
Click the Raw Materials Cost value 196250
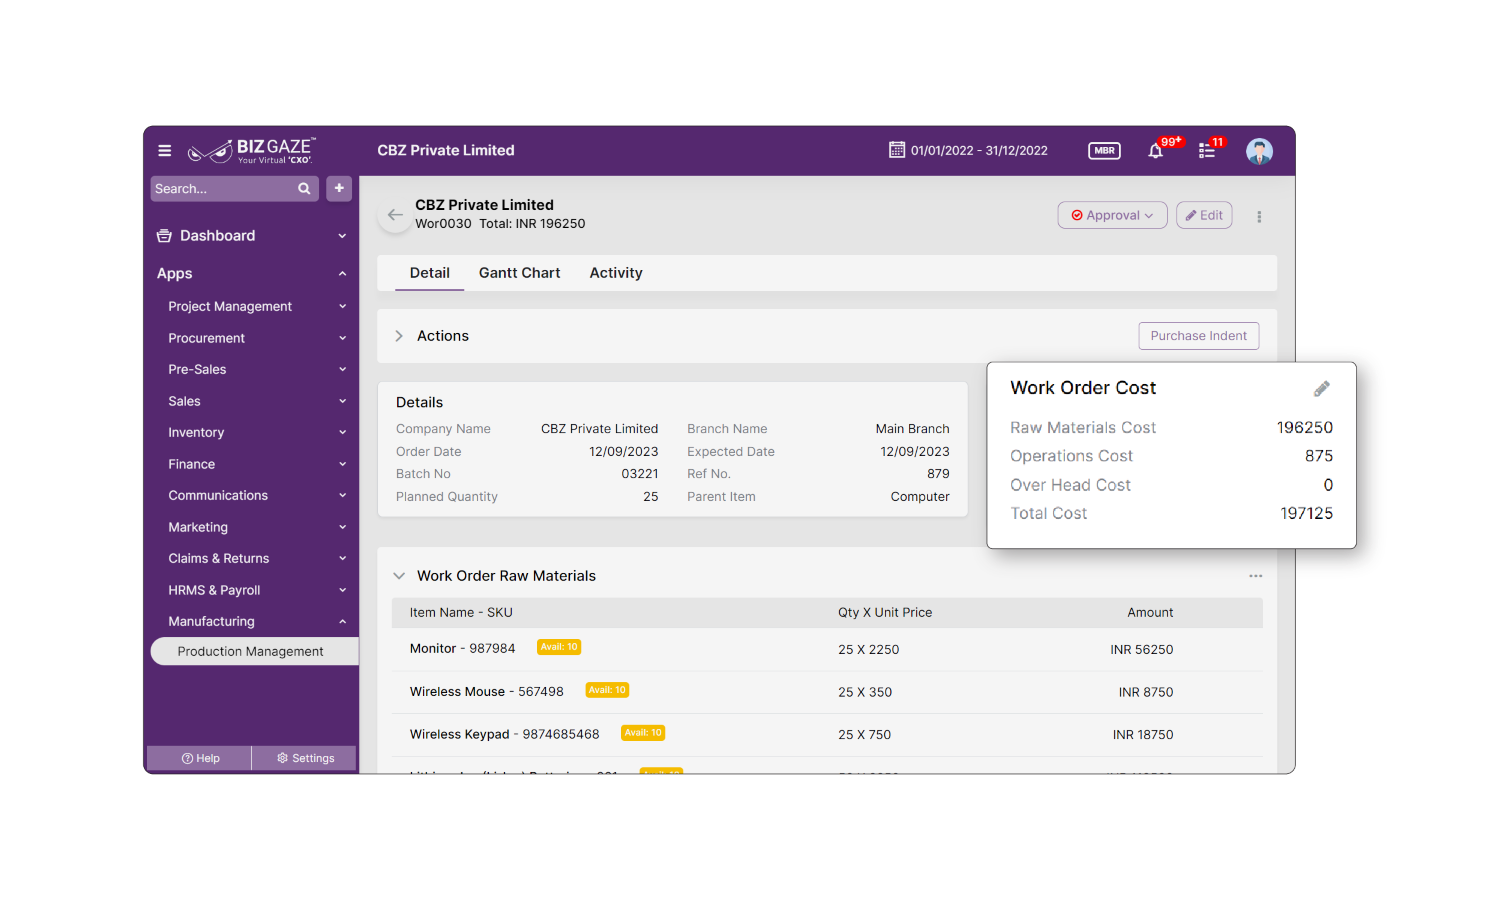[1304, 428]
